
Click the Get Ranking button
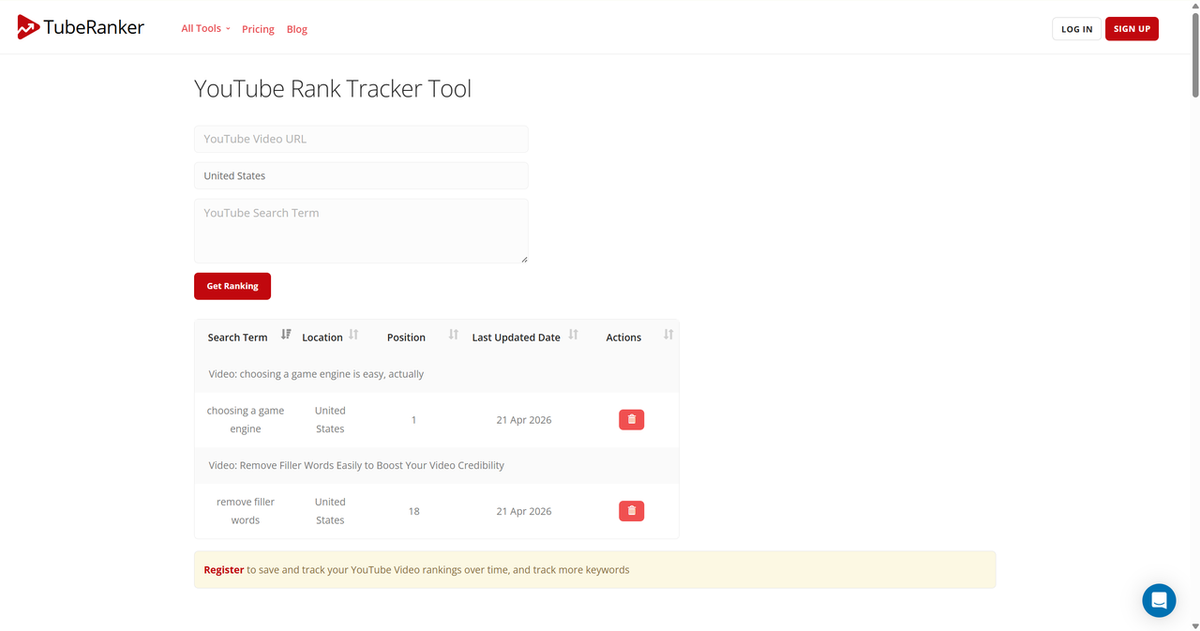click(x=232, y=286)
